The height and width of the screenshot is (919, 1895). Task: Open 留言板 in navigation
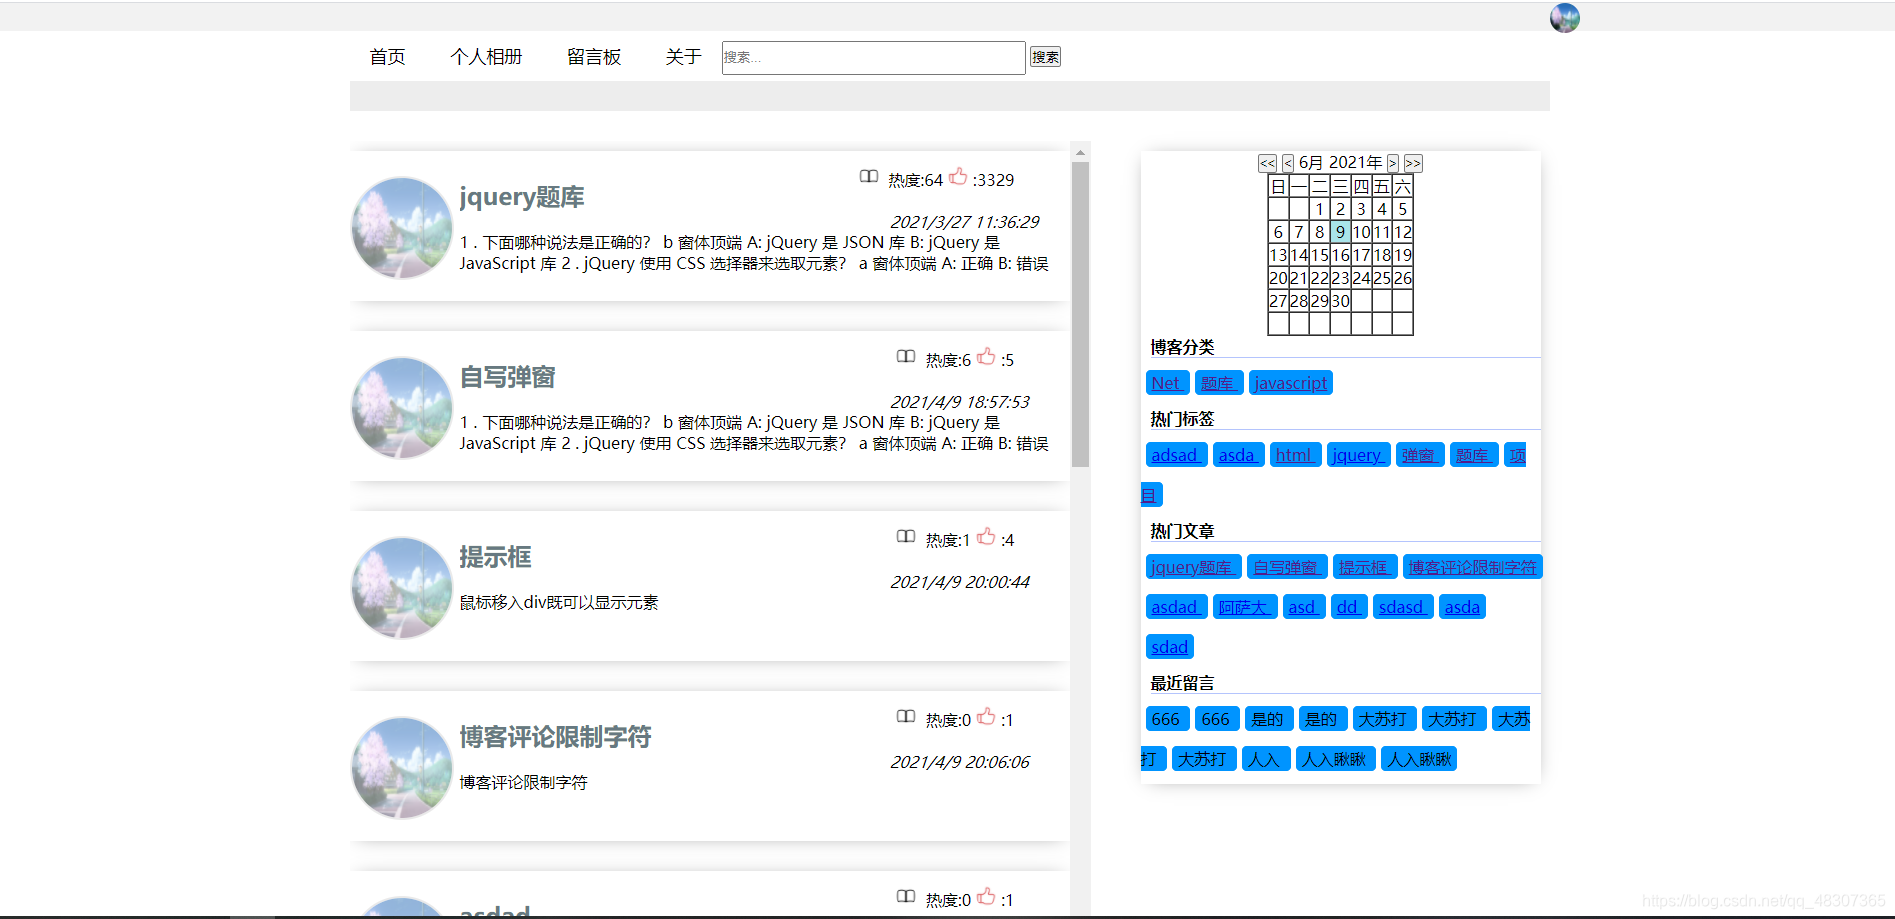coord(594,57)
